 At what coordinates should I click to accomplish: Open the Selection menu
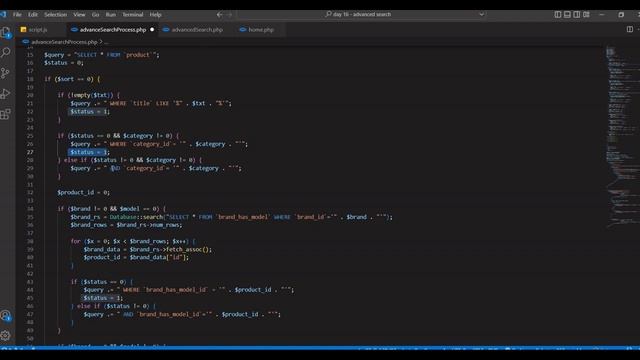56,15
